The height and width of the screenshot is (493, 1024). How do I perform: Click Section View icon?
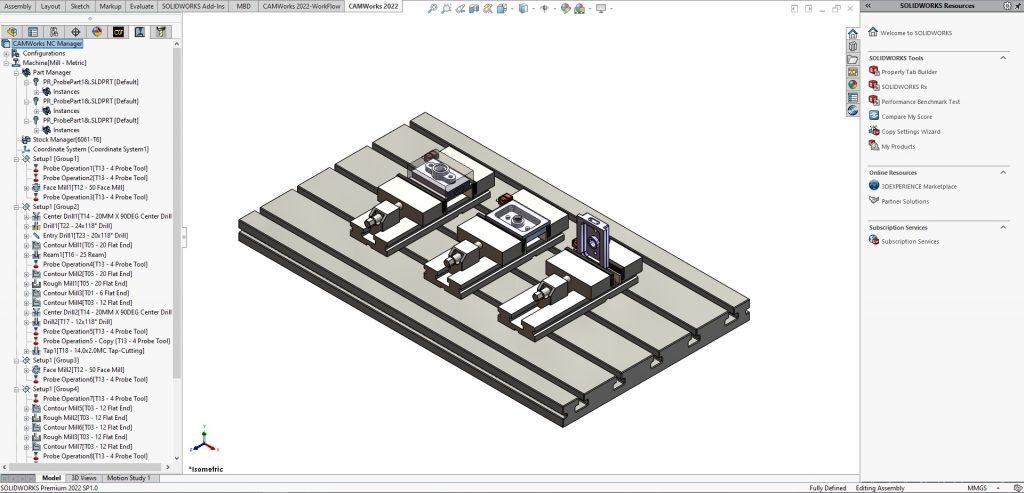[x=474, y=8]
